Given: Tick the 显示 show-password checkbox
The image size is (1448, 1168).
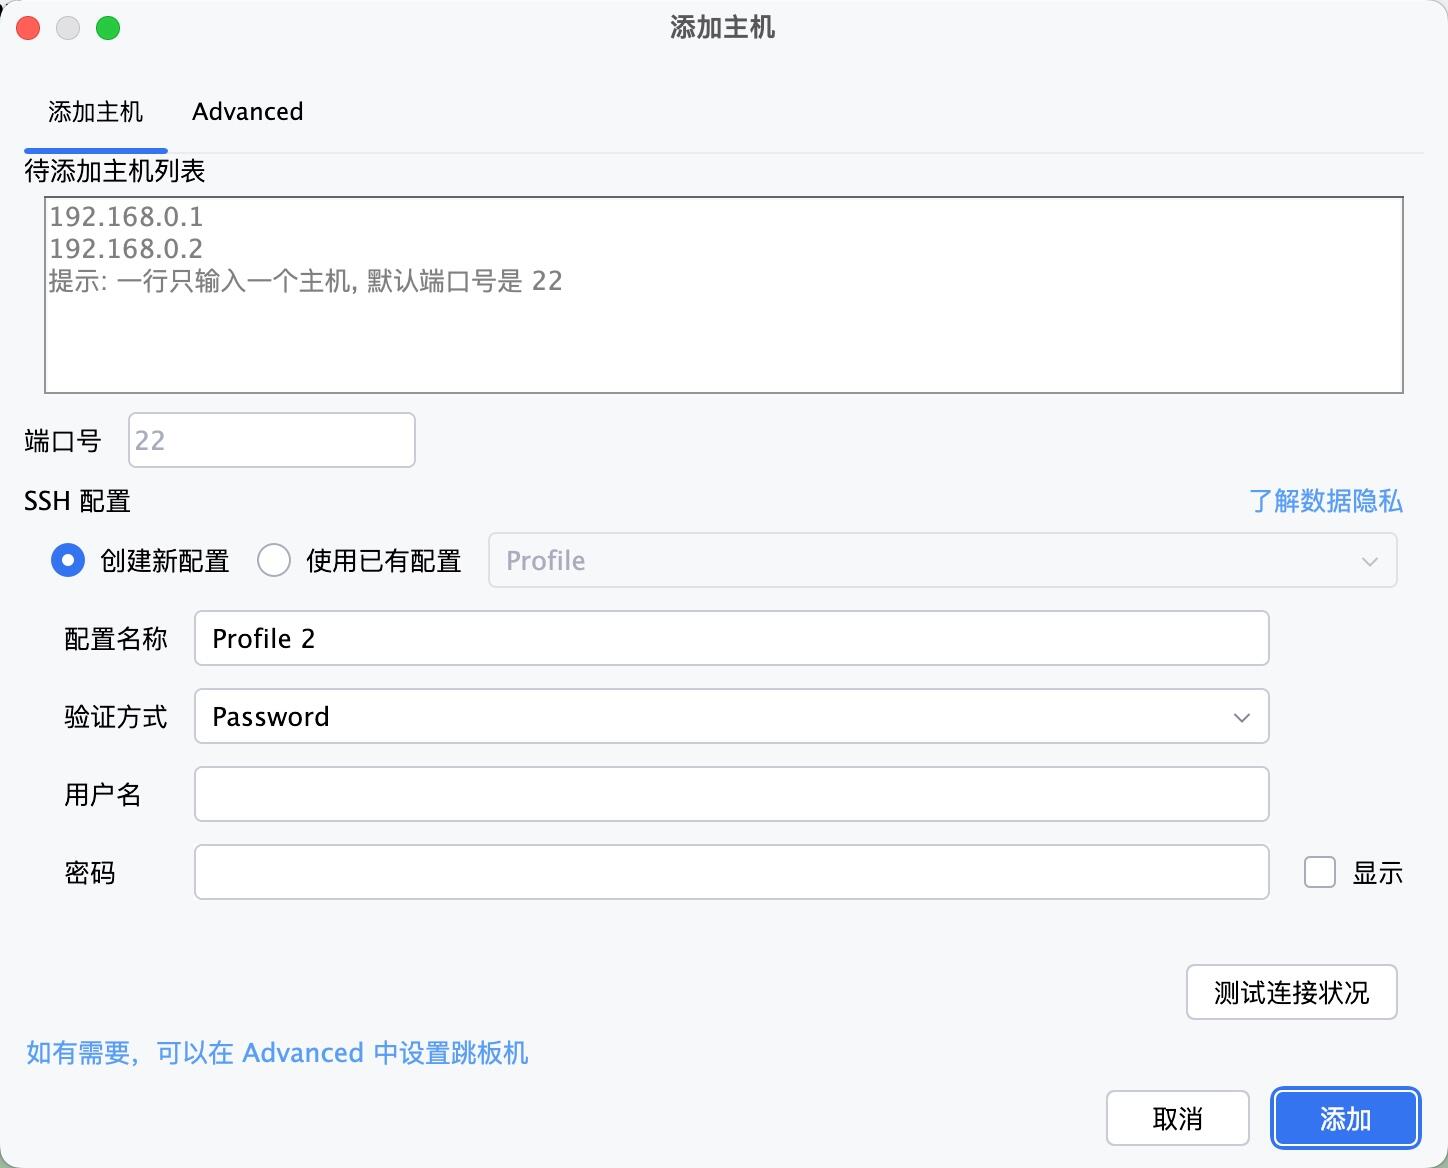Looking at the screenshot, I should pyautogui.click(x=1320, y=872).
